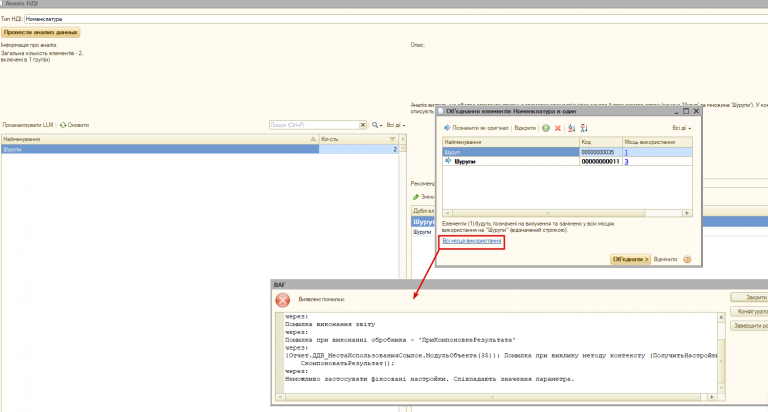Click the 'Об'єднати >' button
This screenshot has width=768, height=412.
tap(630, 259)
